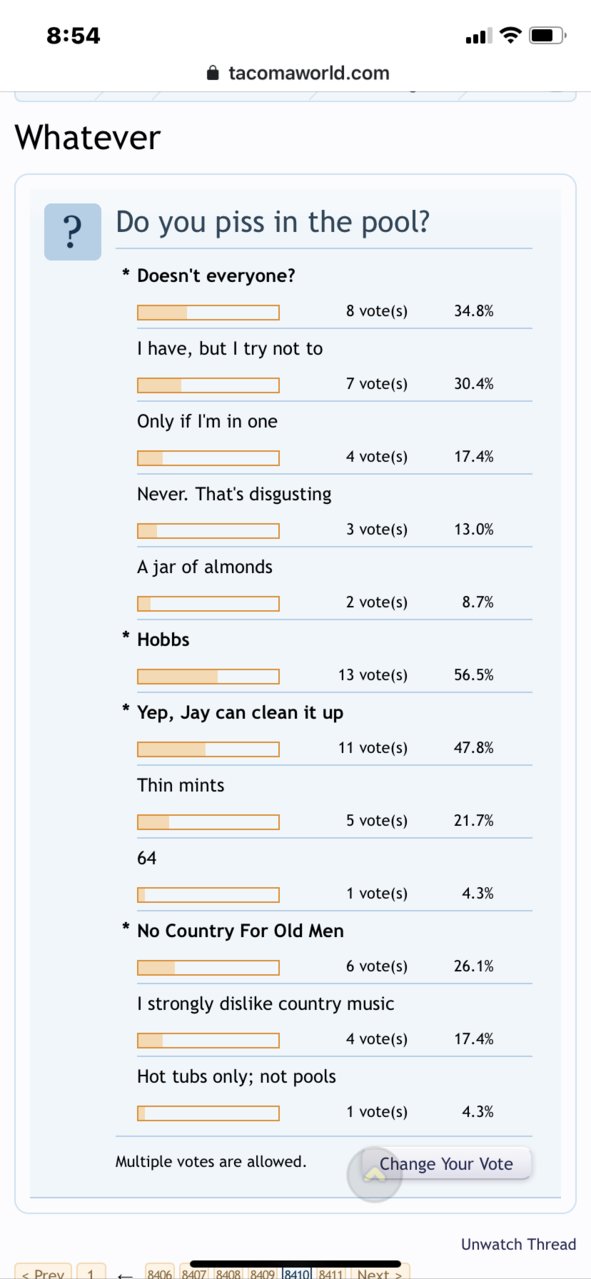The height and width of the screenshot is (1279, 591).
Task: Tap the poll question mark icon
Action: tap(72, 232)
